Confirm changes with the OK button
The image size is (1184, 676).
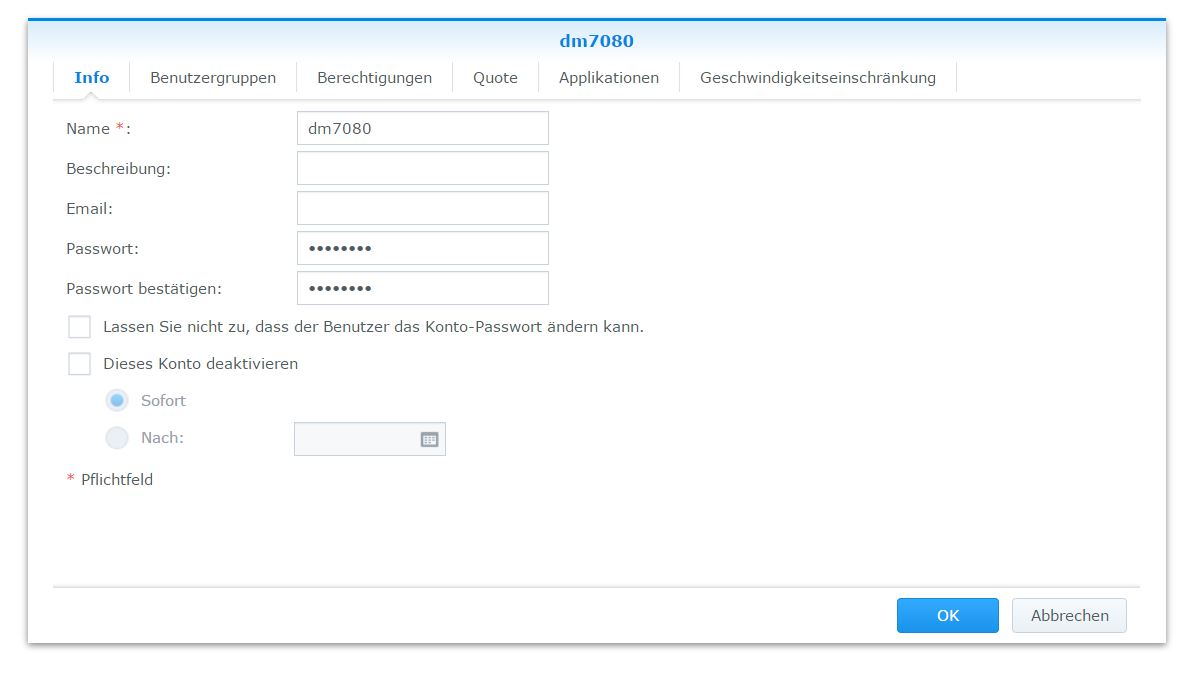pyautogui.click(x=947, y=616)
